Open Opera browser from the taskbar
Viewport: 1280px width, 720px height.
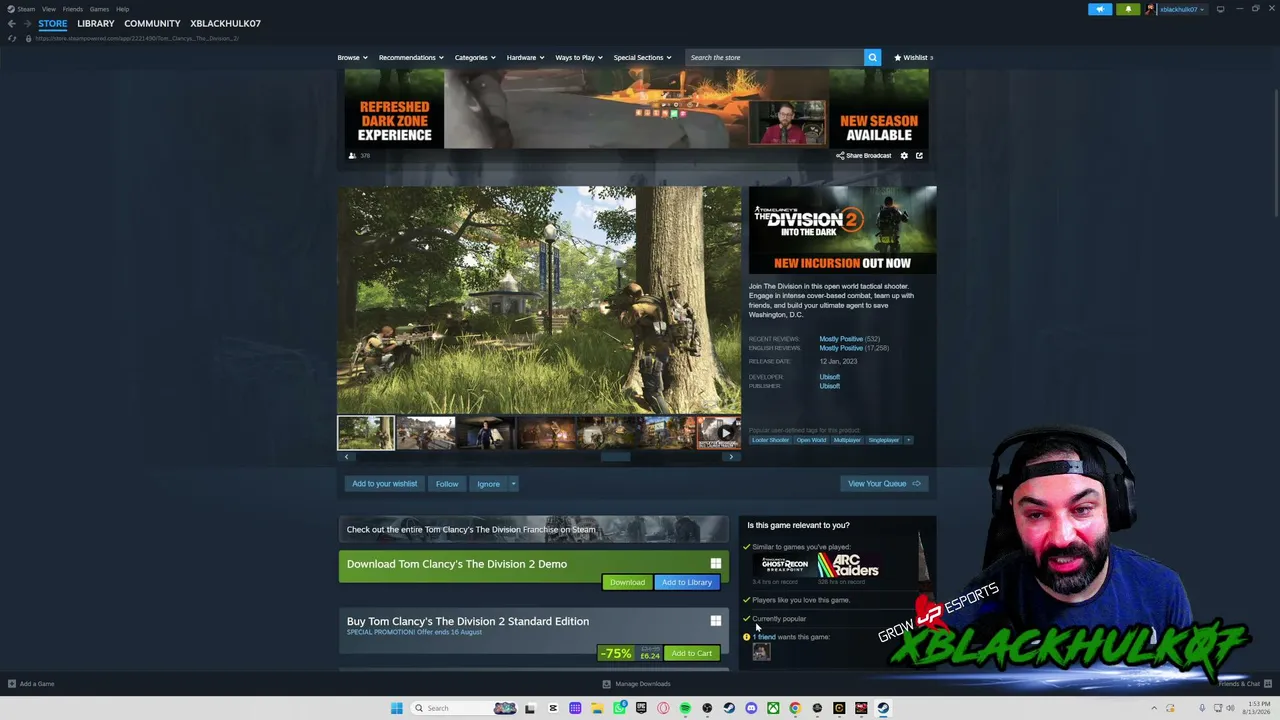pos(663,708)
